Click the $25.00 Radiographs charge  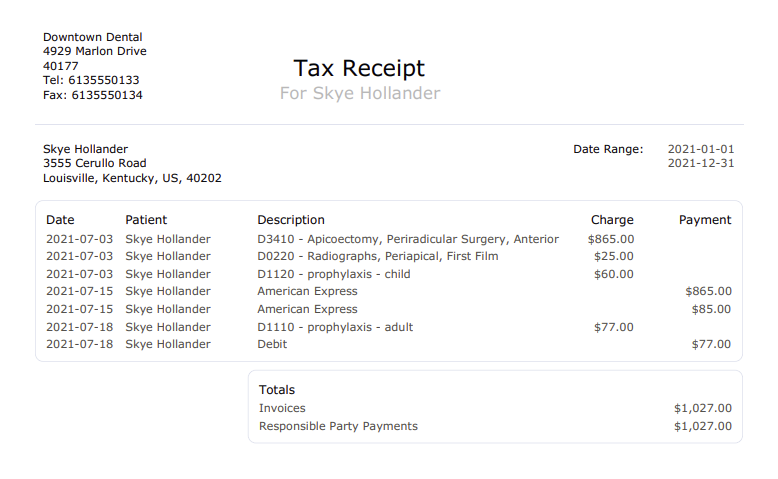click(x=613, y=256)
